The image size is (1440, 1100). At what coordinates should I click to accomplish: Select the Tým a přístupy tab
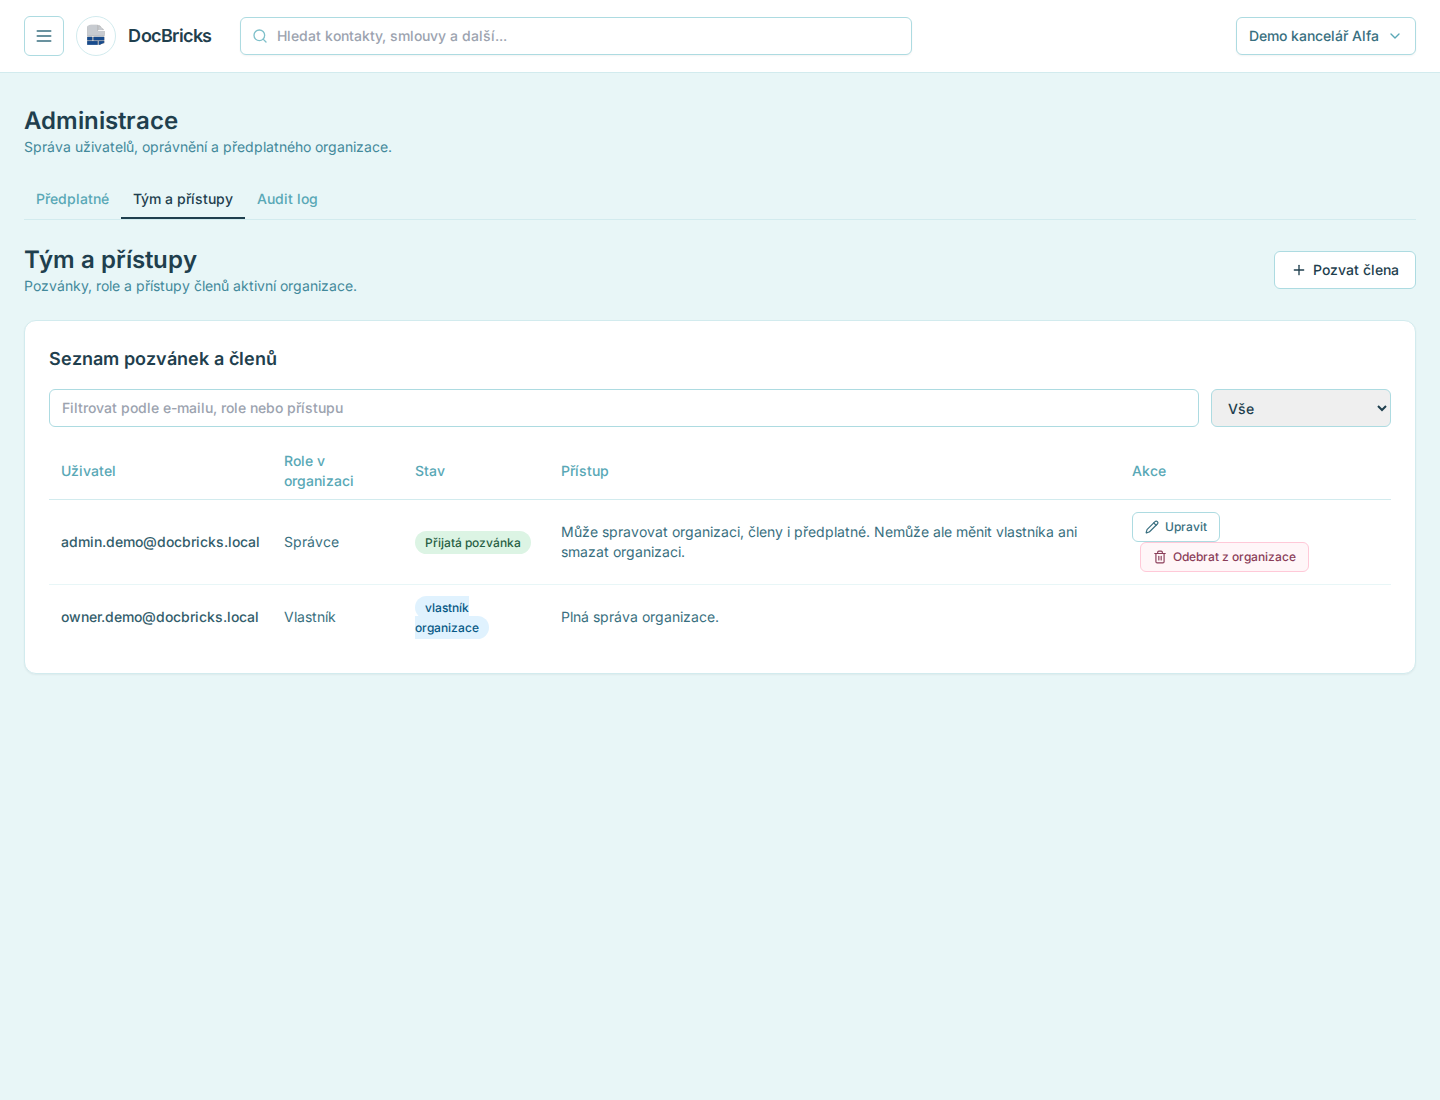[183, 199]
